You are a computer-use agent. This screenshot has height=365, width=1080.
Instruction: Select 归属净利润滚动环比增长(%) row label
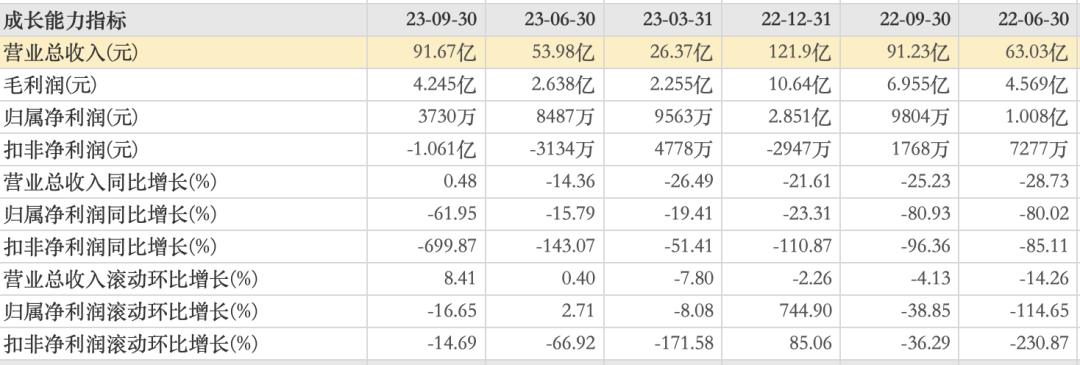point(130,311)
